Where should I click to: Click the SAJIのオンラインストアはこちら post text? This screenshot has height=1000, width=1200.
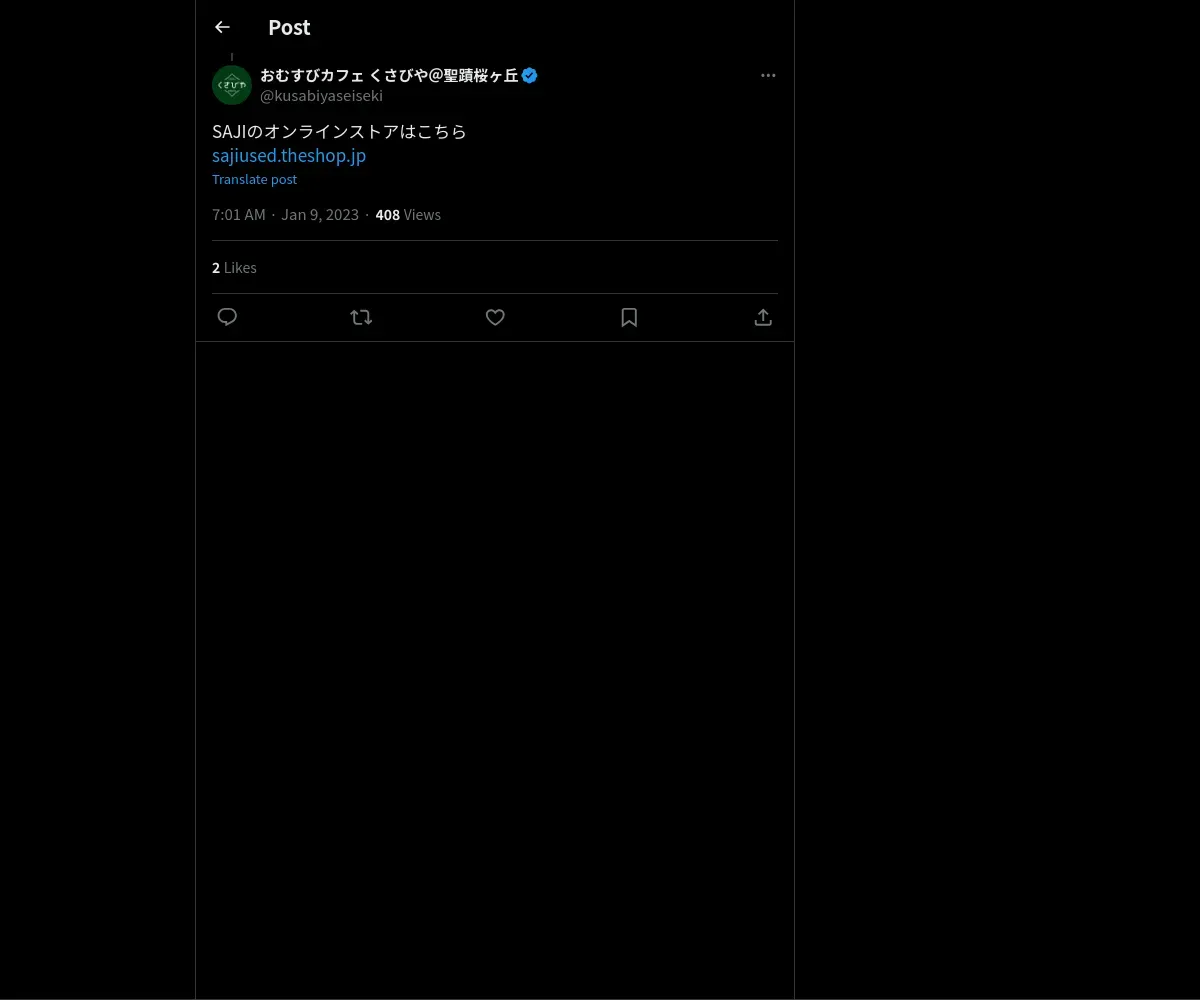click(x=339, y=131)
